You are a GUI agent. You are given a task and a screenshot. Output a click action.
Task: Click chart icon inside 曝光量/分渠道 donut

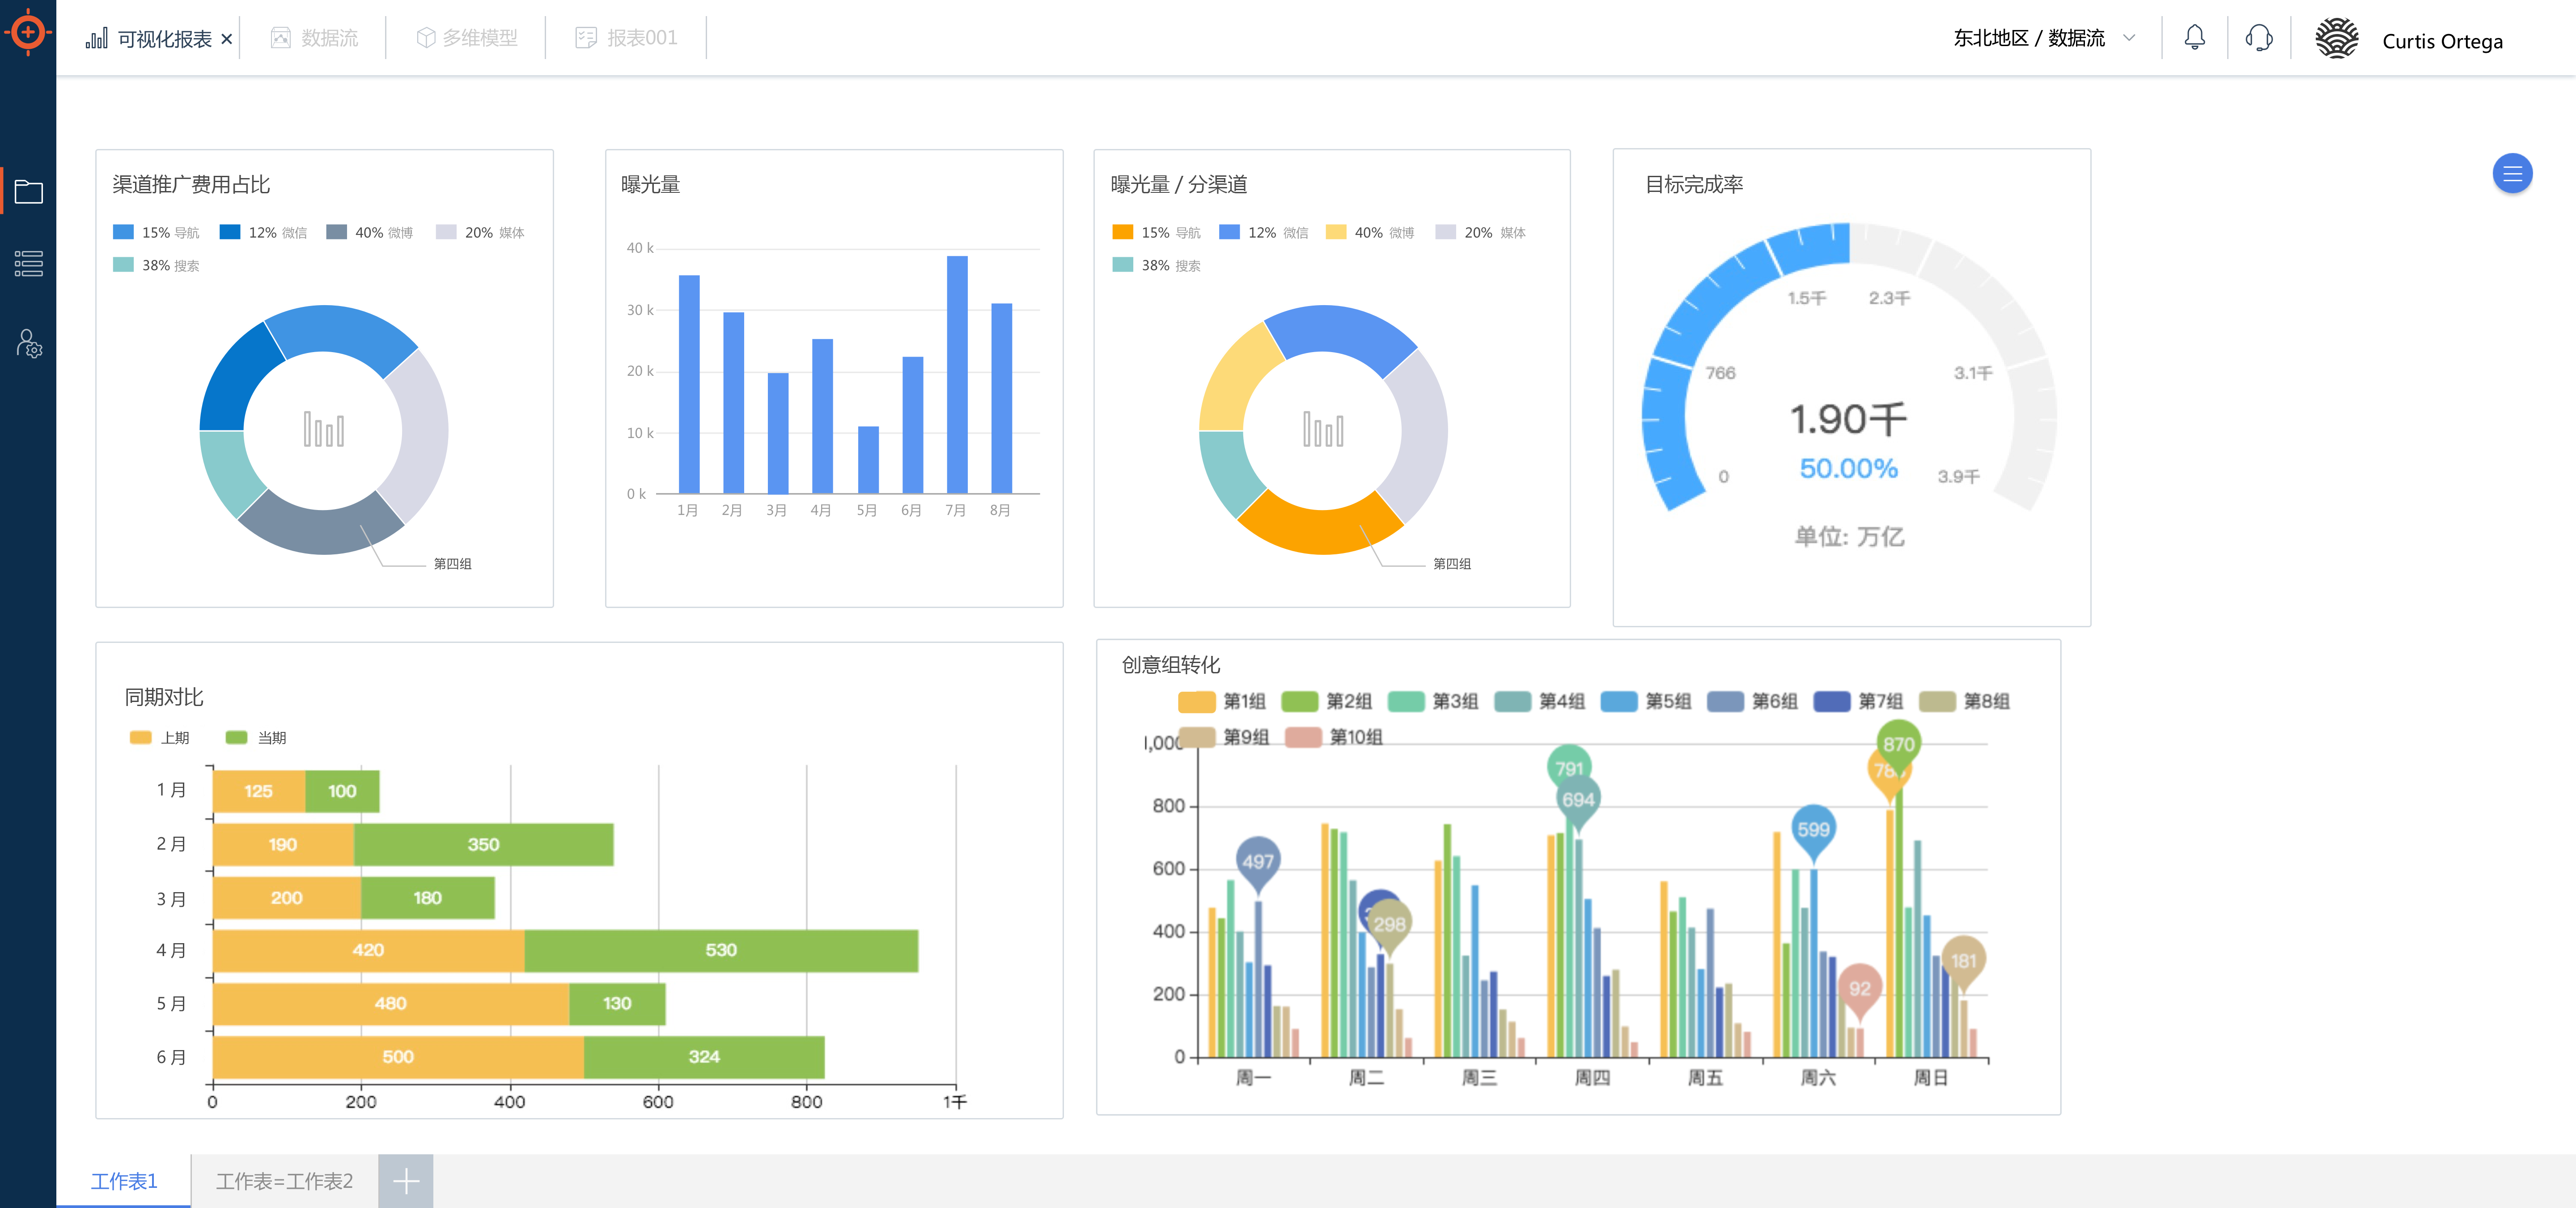coord(1323,429)
